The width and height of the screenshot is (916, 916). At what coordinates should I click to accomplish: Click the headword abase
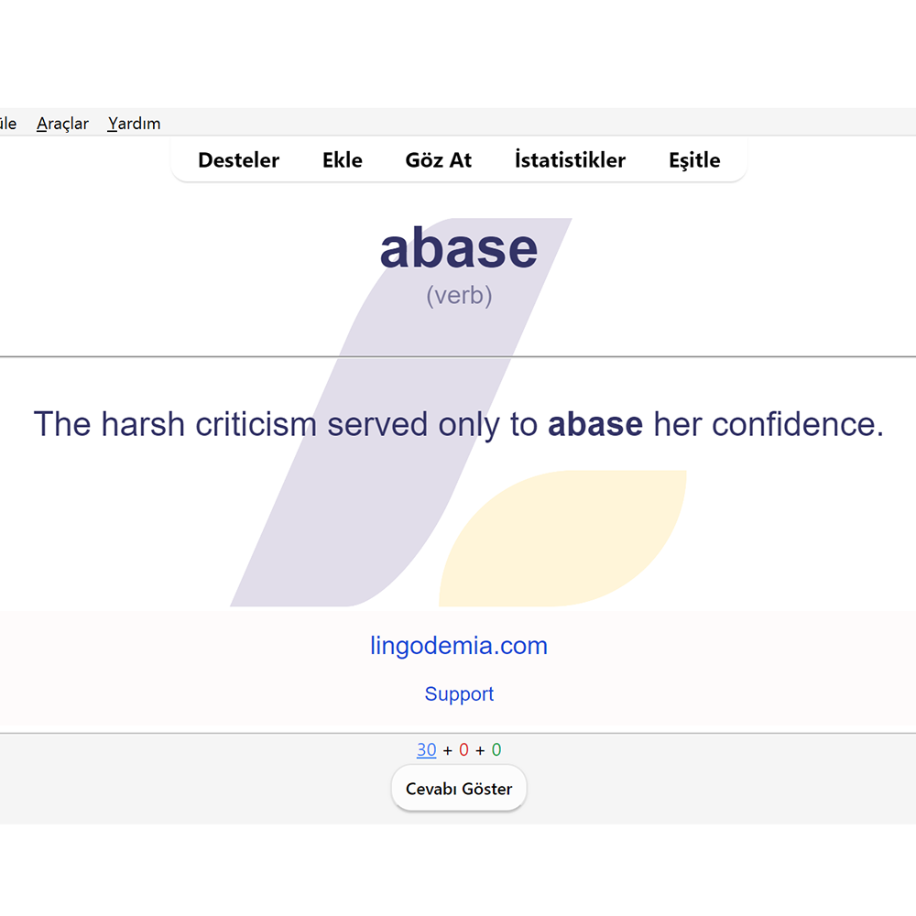pos(459,248)
